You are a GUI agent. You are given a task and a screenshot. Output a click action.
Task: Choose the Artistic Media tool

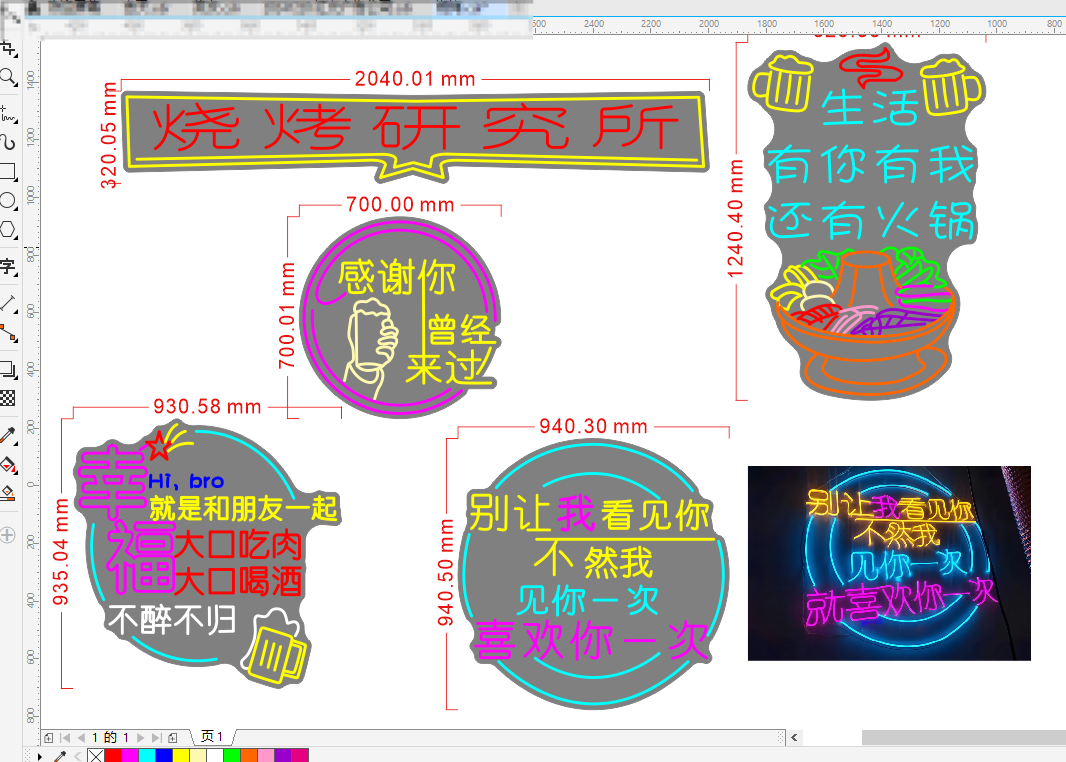click(x=8, y=141)
